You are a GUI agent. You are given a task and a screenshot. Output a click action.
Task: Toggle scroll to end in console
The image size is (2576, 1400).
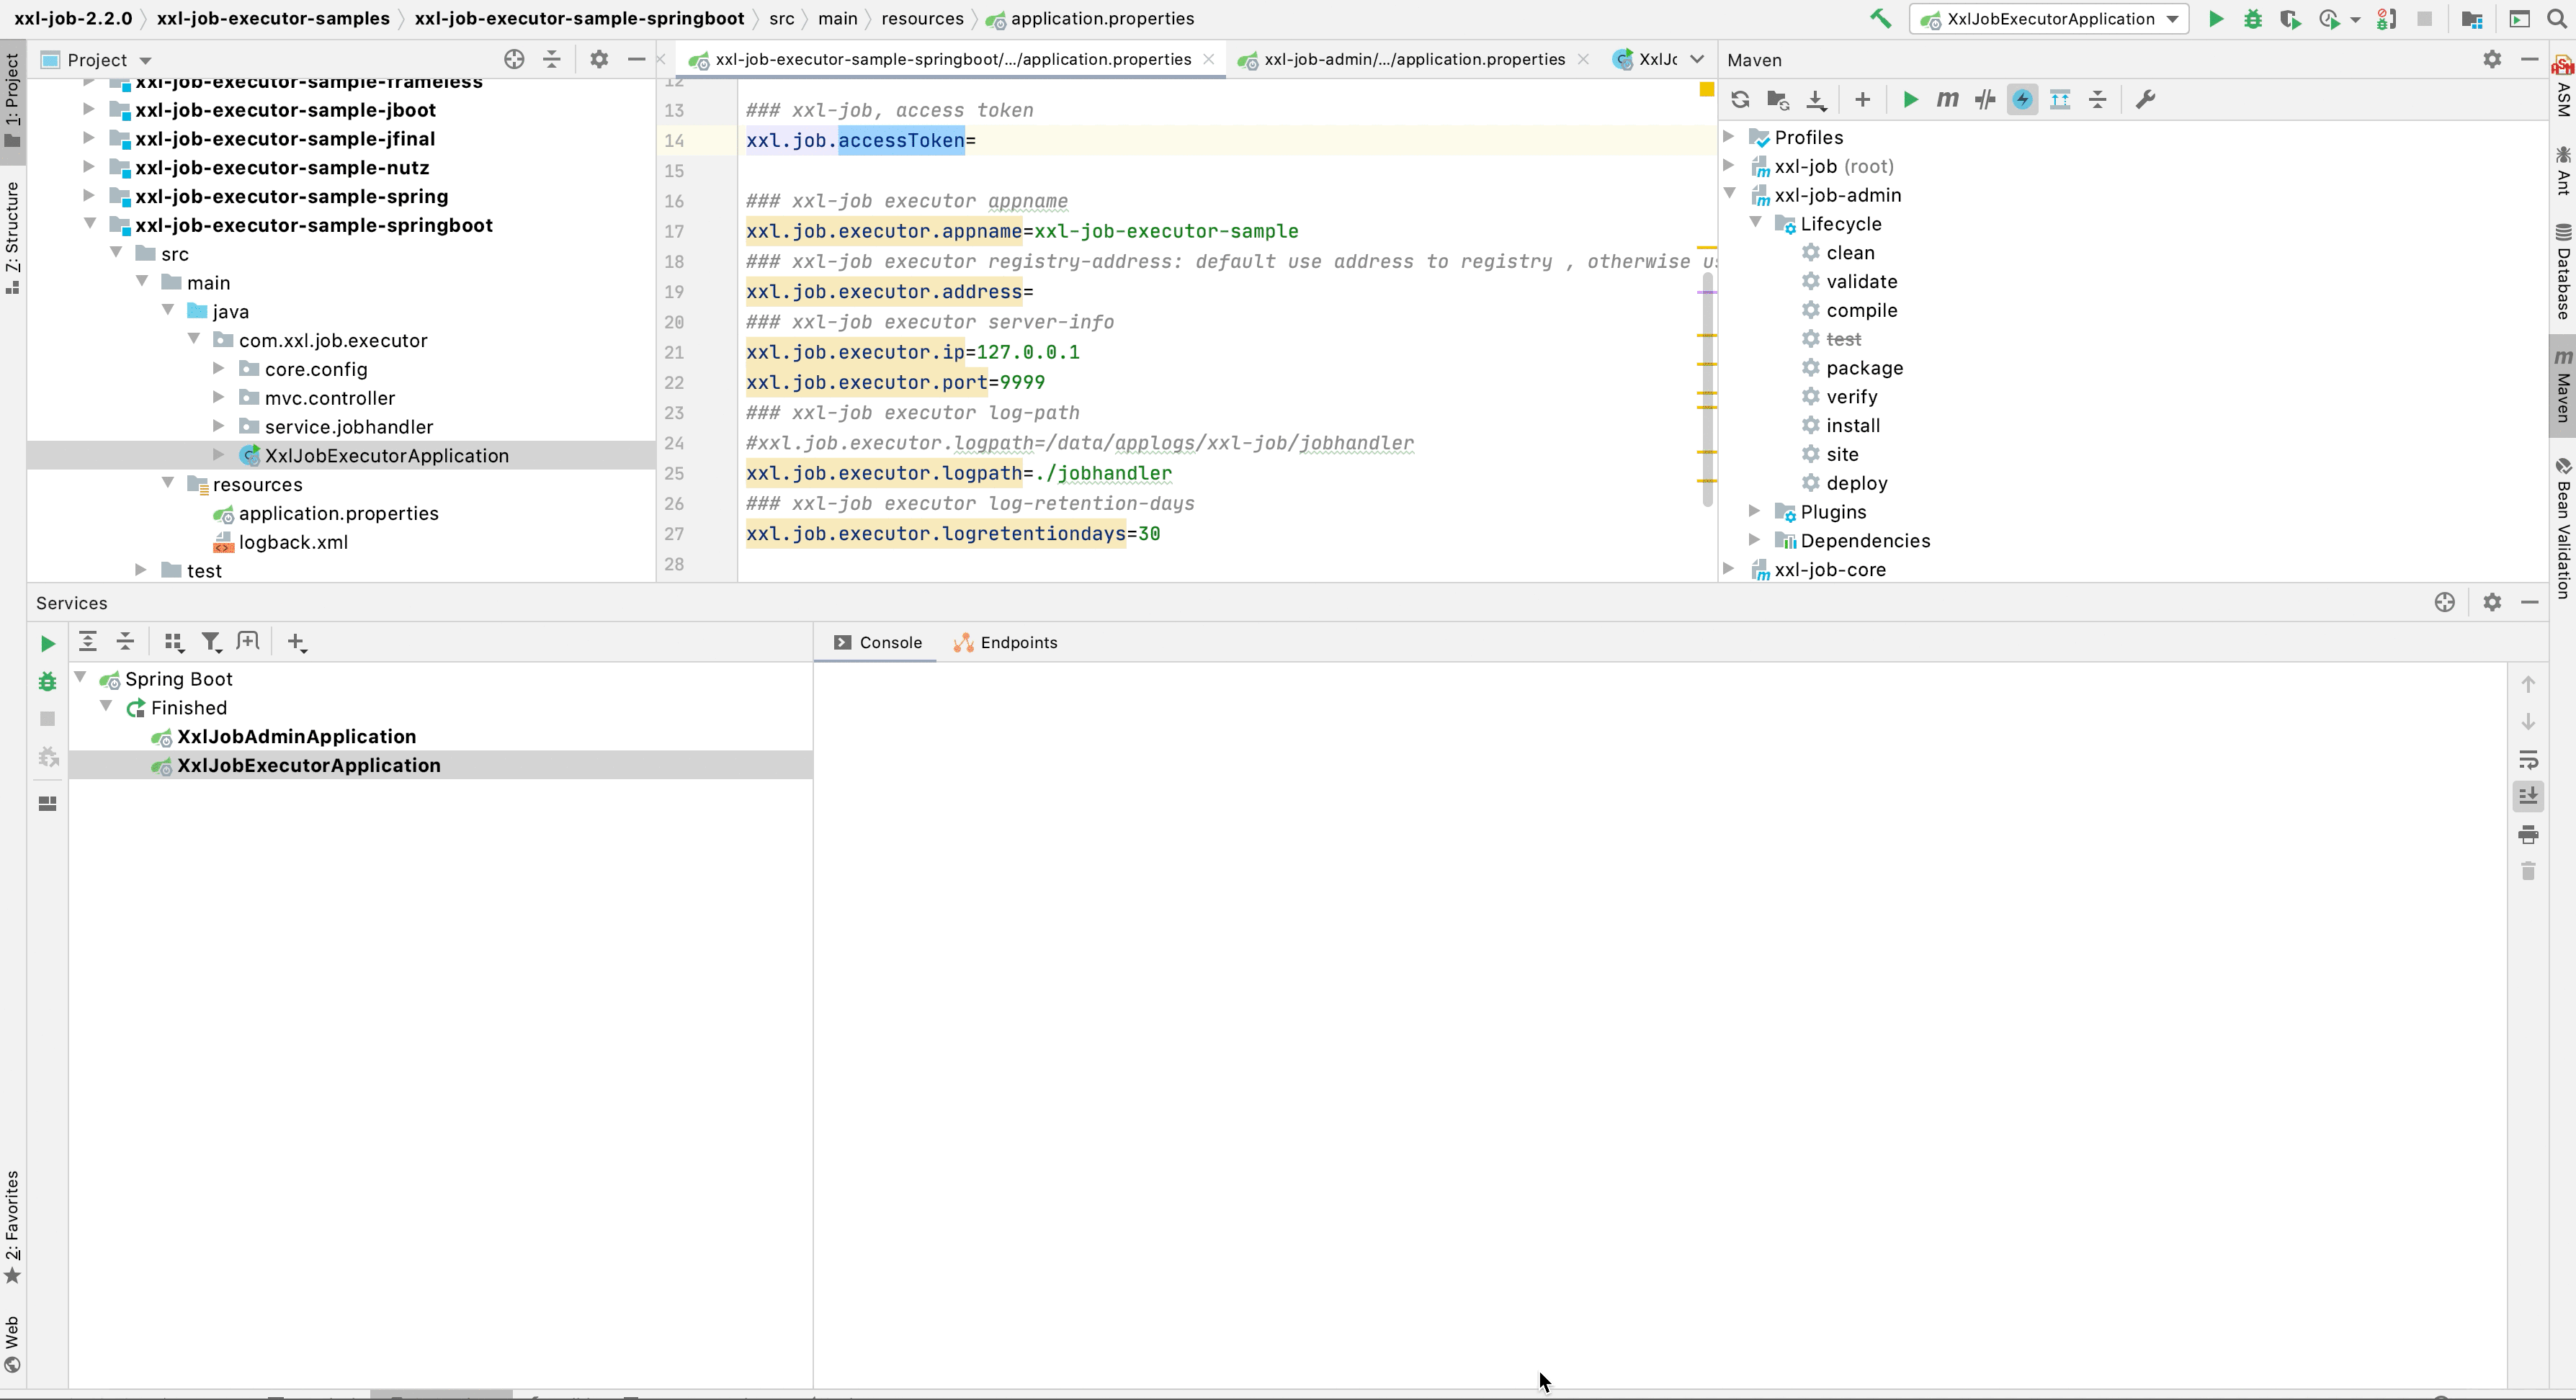[x=2528, y=797]
